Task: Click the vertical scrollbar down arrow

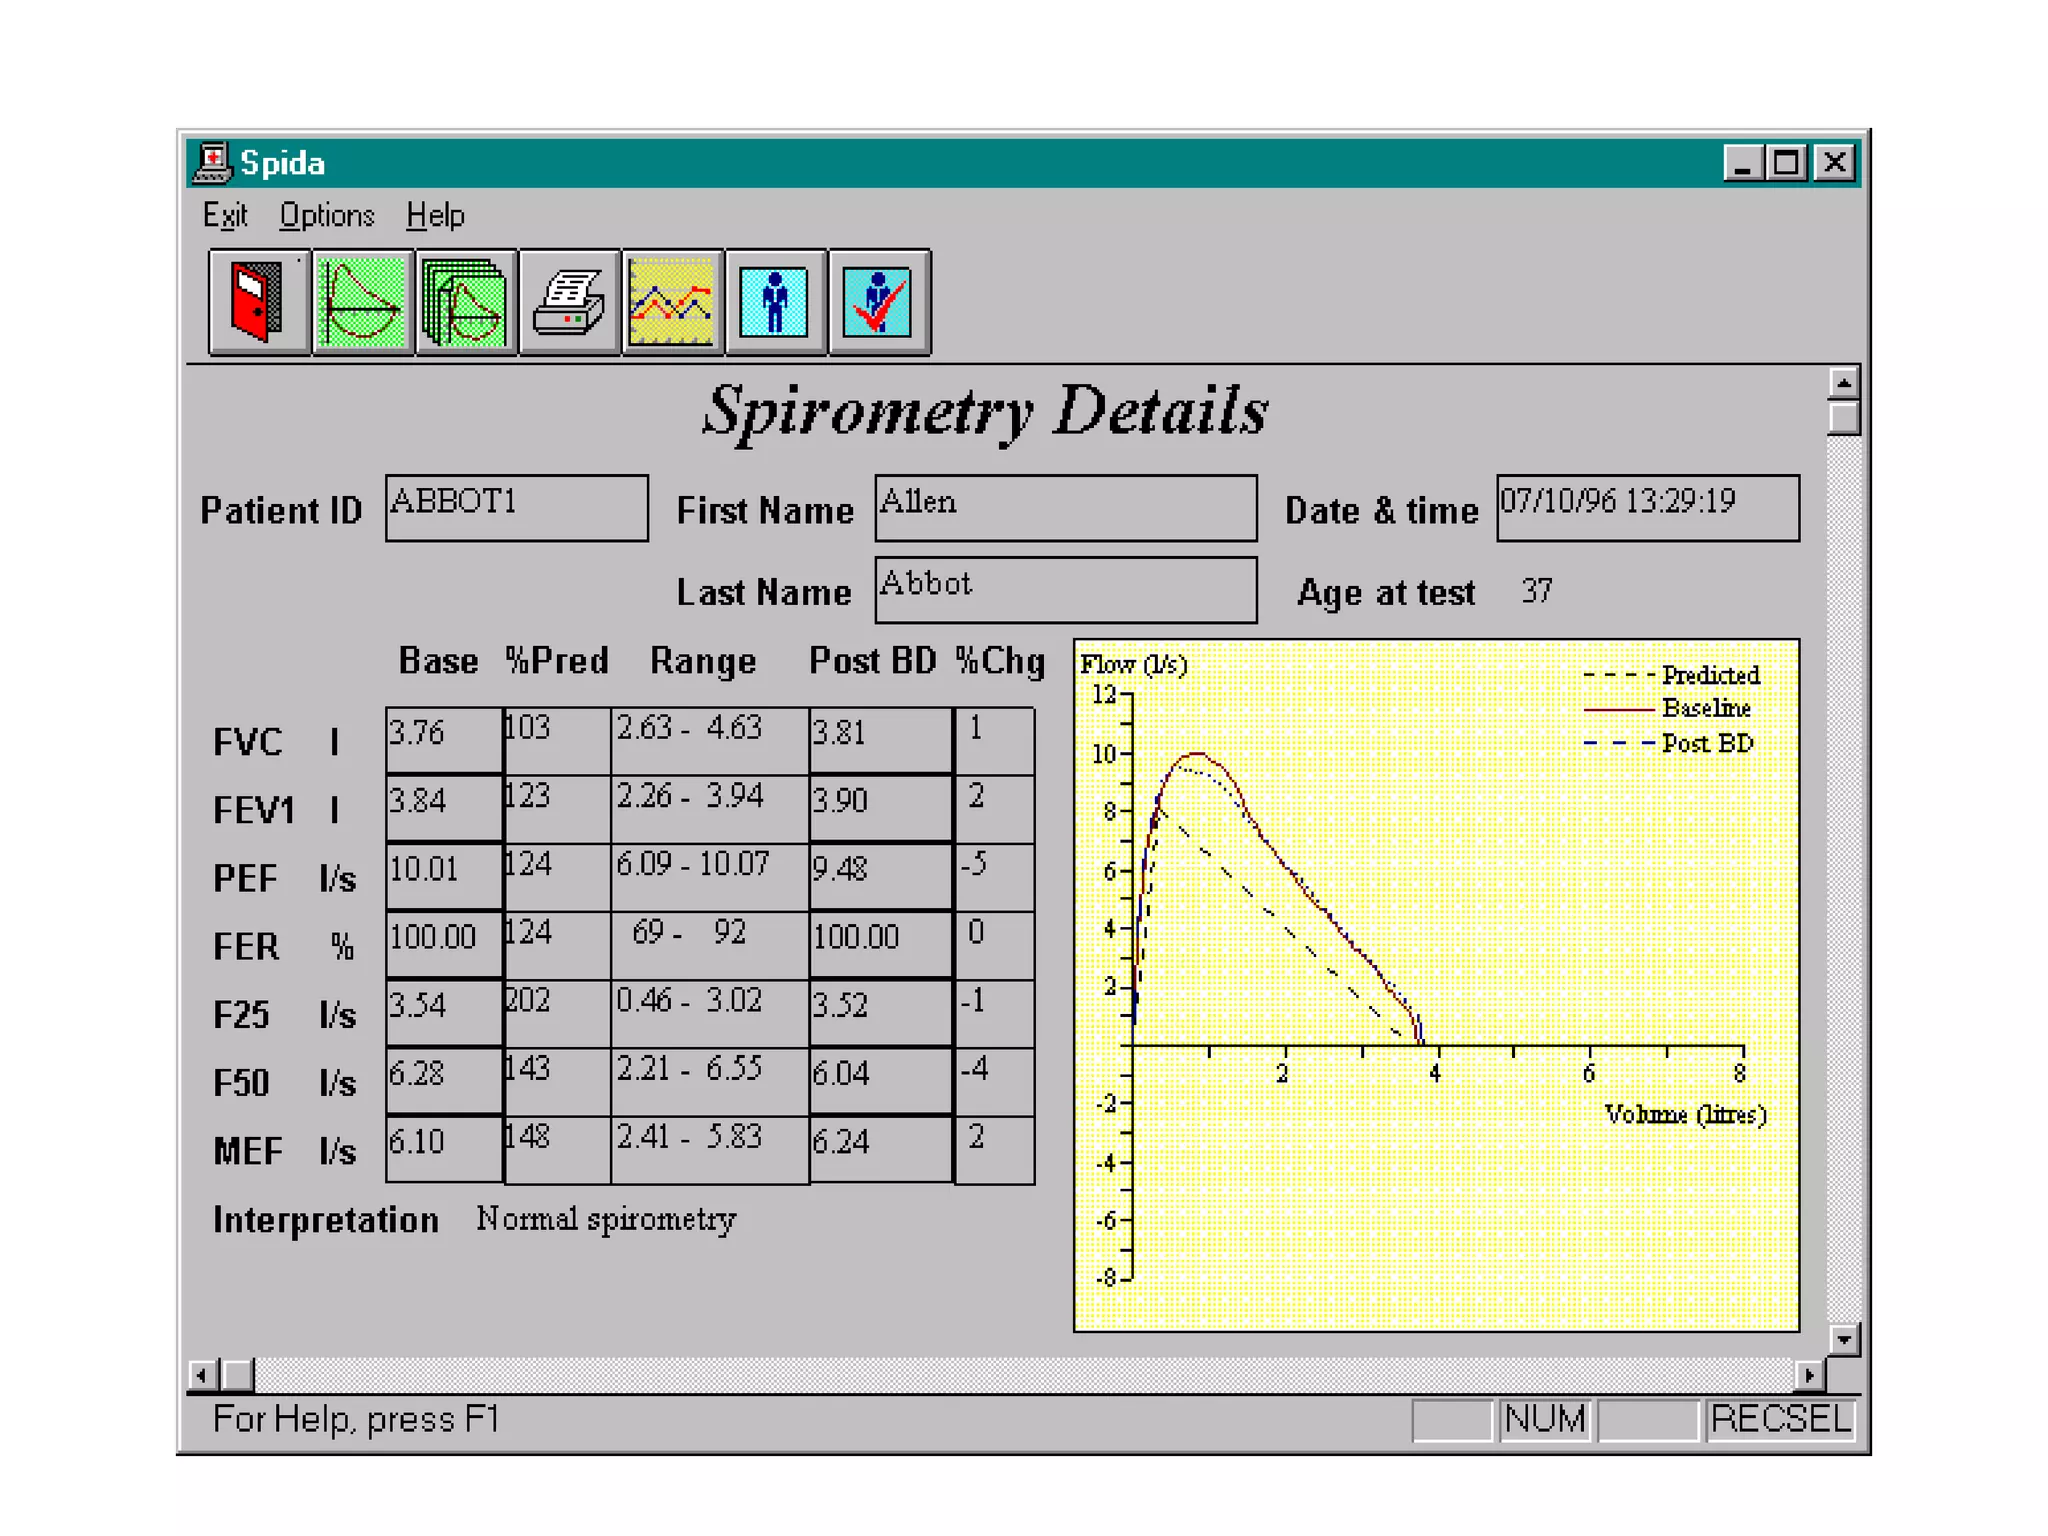Action: click(1843, 1339)
